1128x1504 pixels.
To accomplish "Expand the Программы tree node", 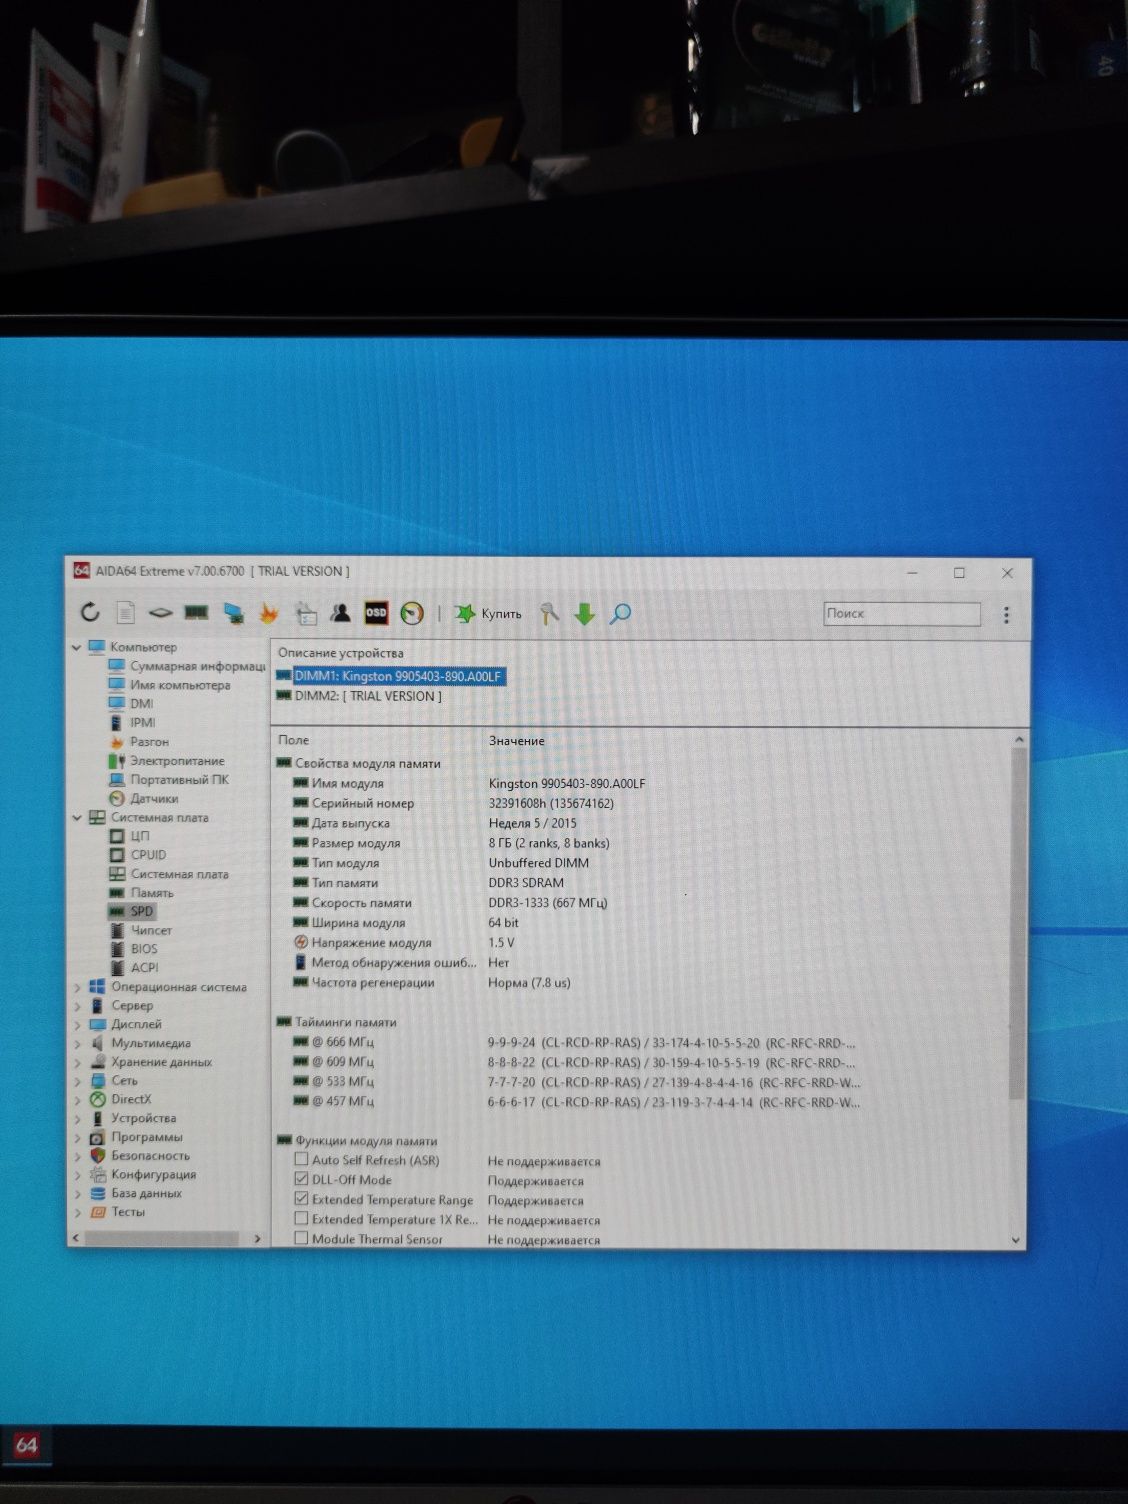I will (77, 1137).
